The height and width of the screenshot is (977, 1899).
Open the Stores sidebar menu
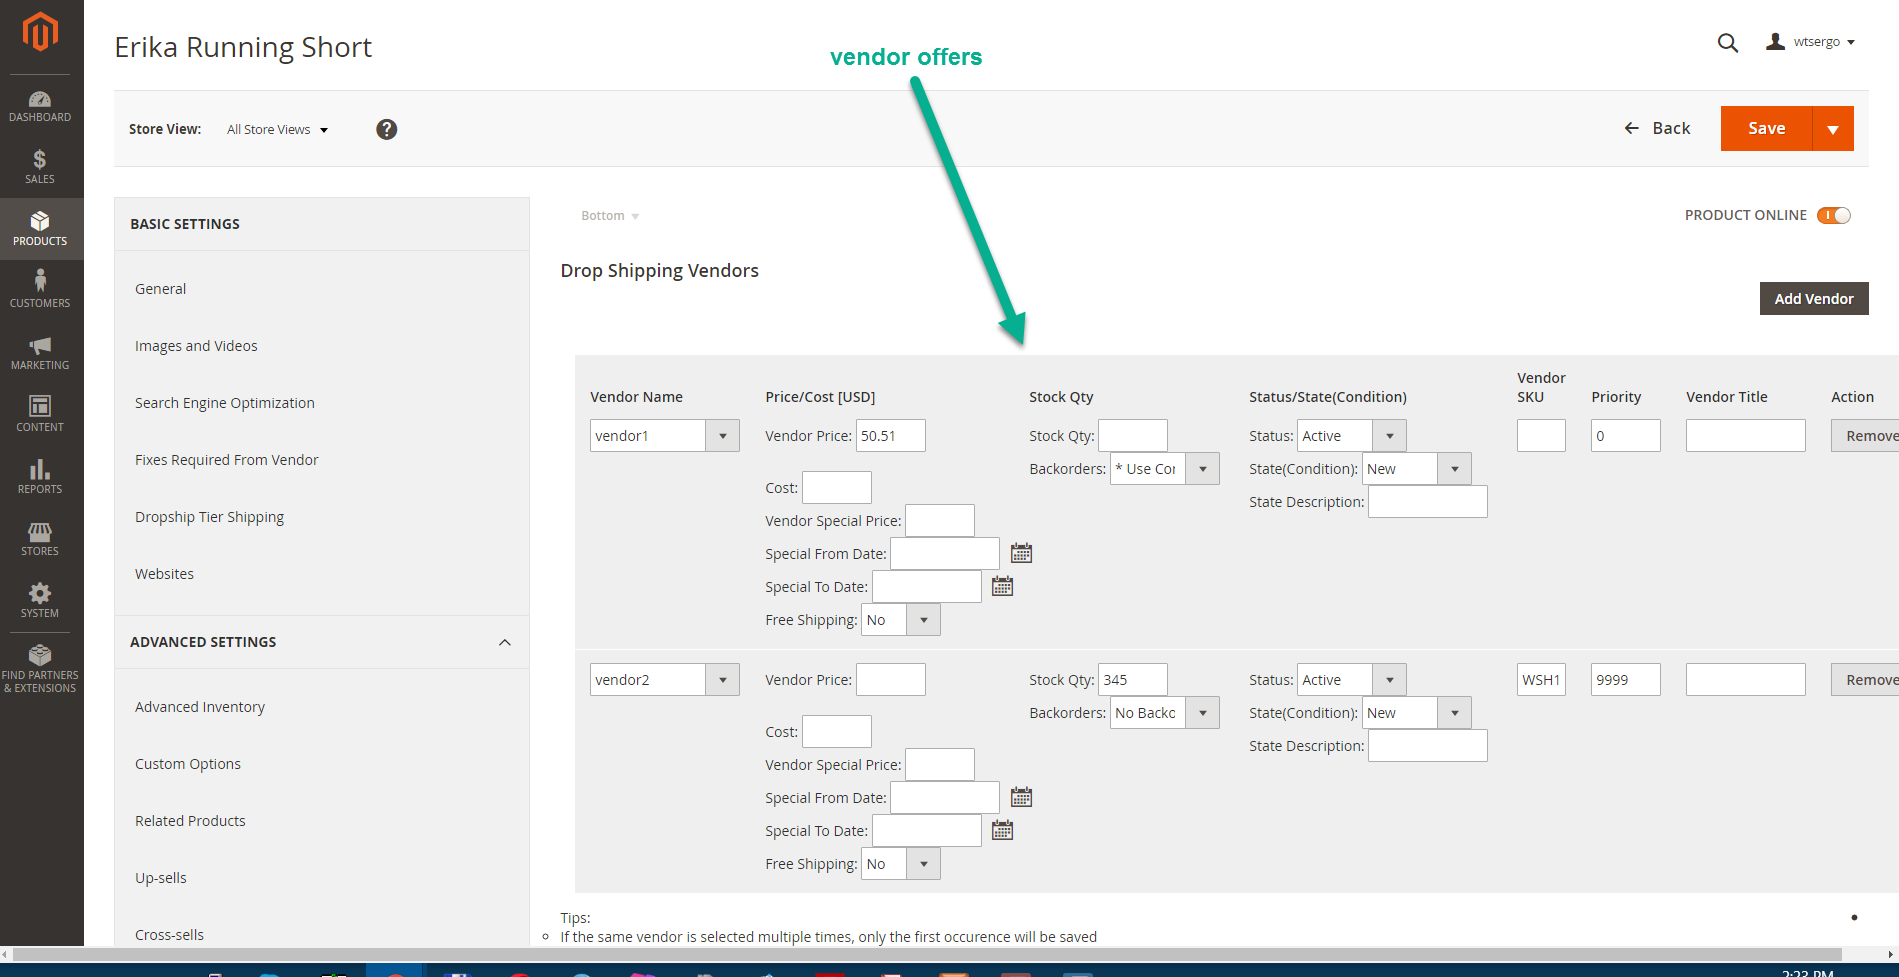pyautogui.click(x=40, y=539)
